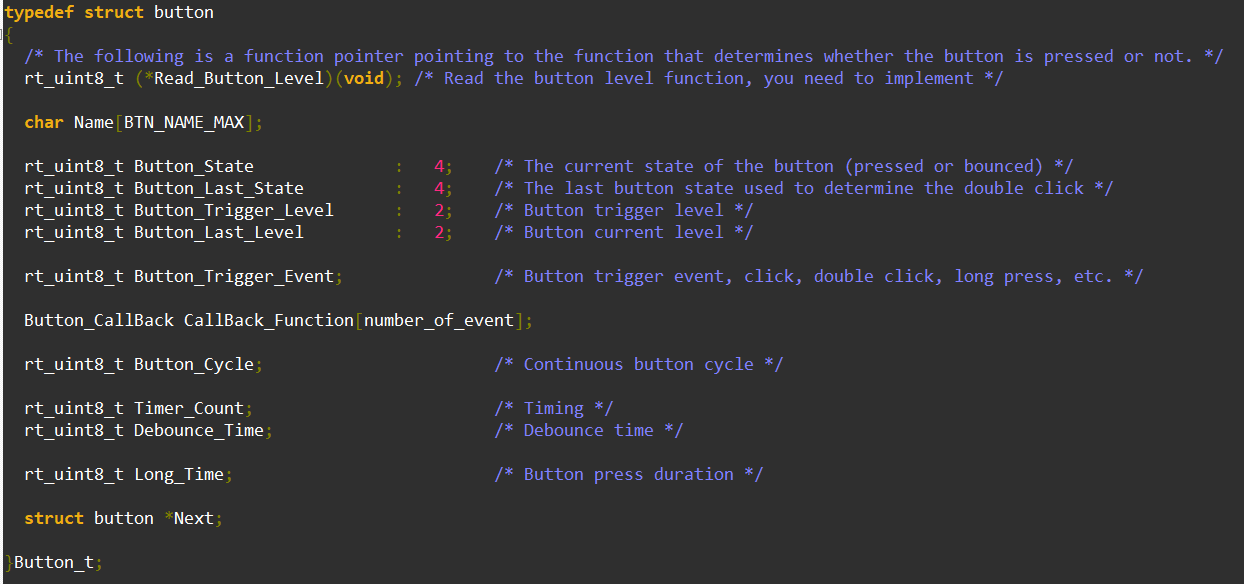Click the Button_Trigger_Level field name
Screen dimensions: 1244x584
tap(234, 210)
